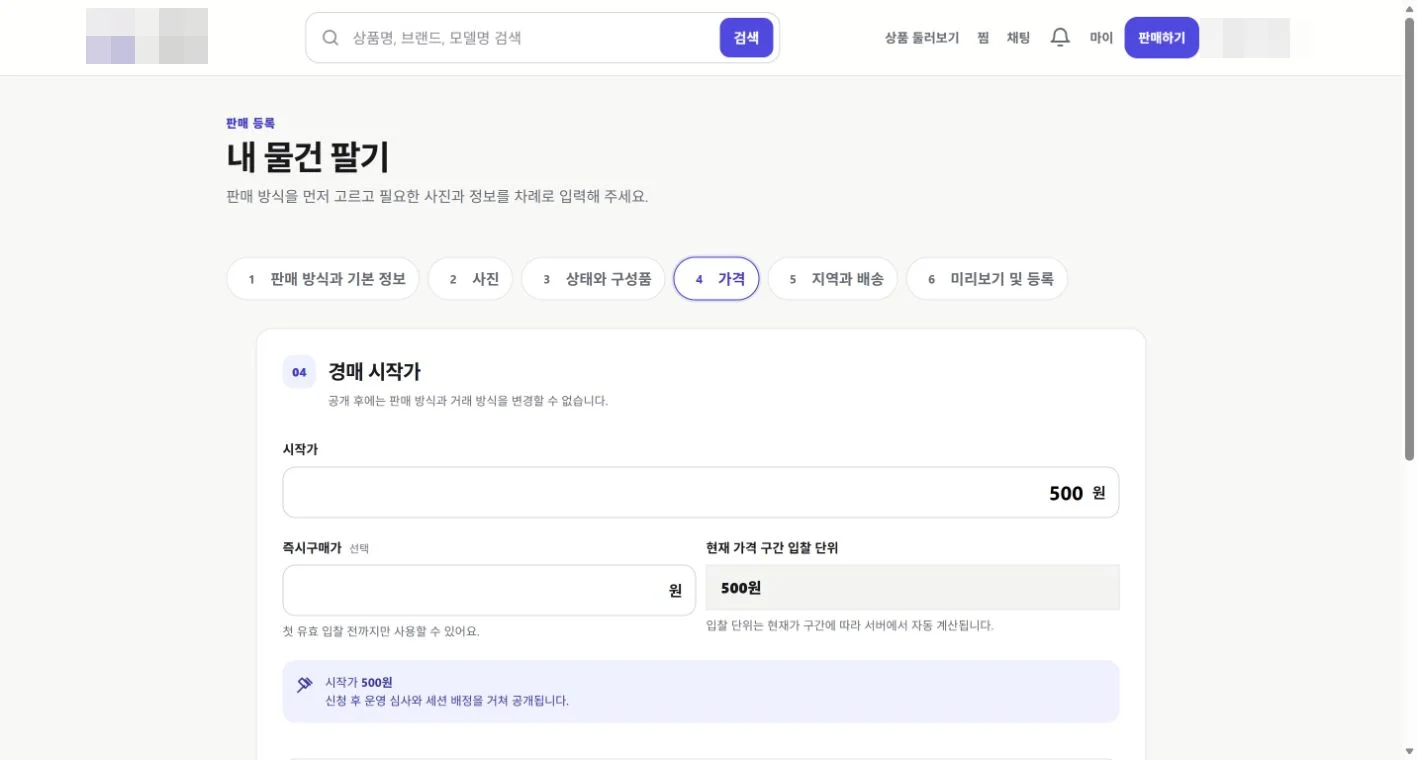This screenshot has height=760, width=1417.
Task: Click the 즉시구매가 선택 label
Action: pyautogui.click(x=326, y=548)
